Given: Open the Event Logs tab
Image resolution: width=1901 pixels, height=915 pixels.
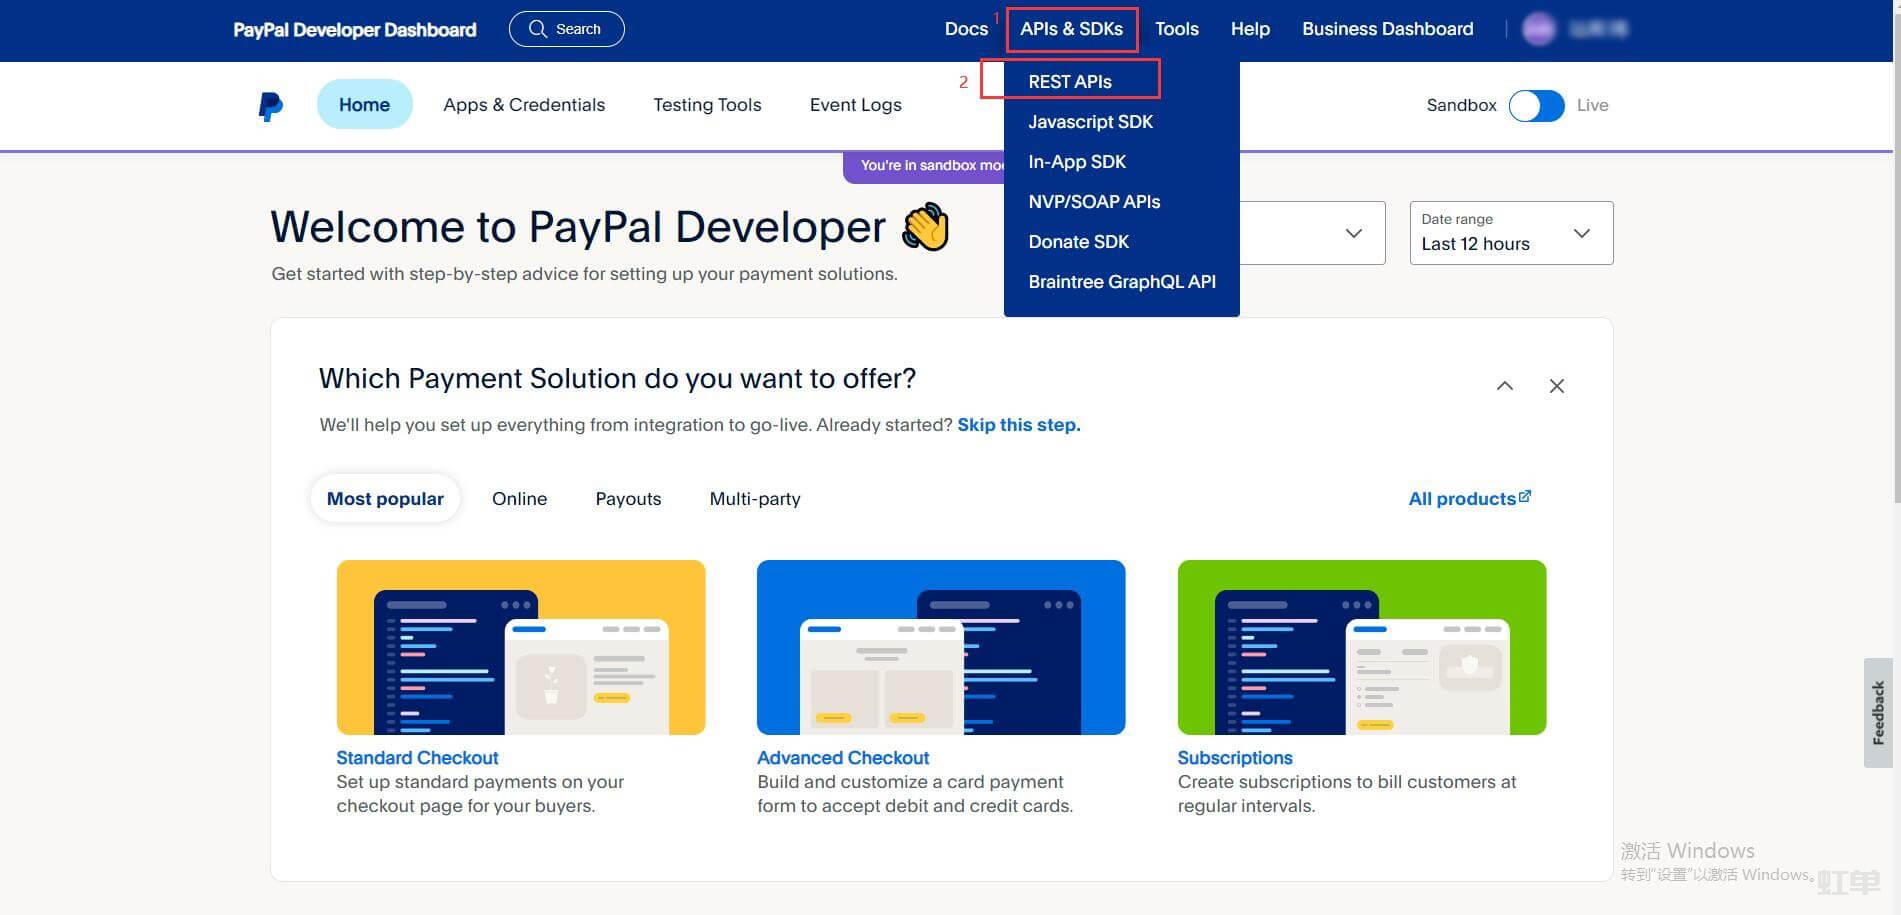Looking at the screenshot, I should point(856,104).
